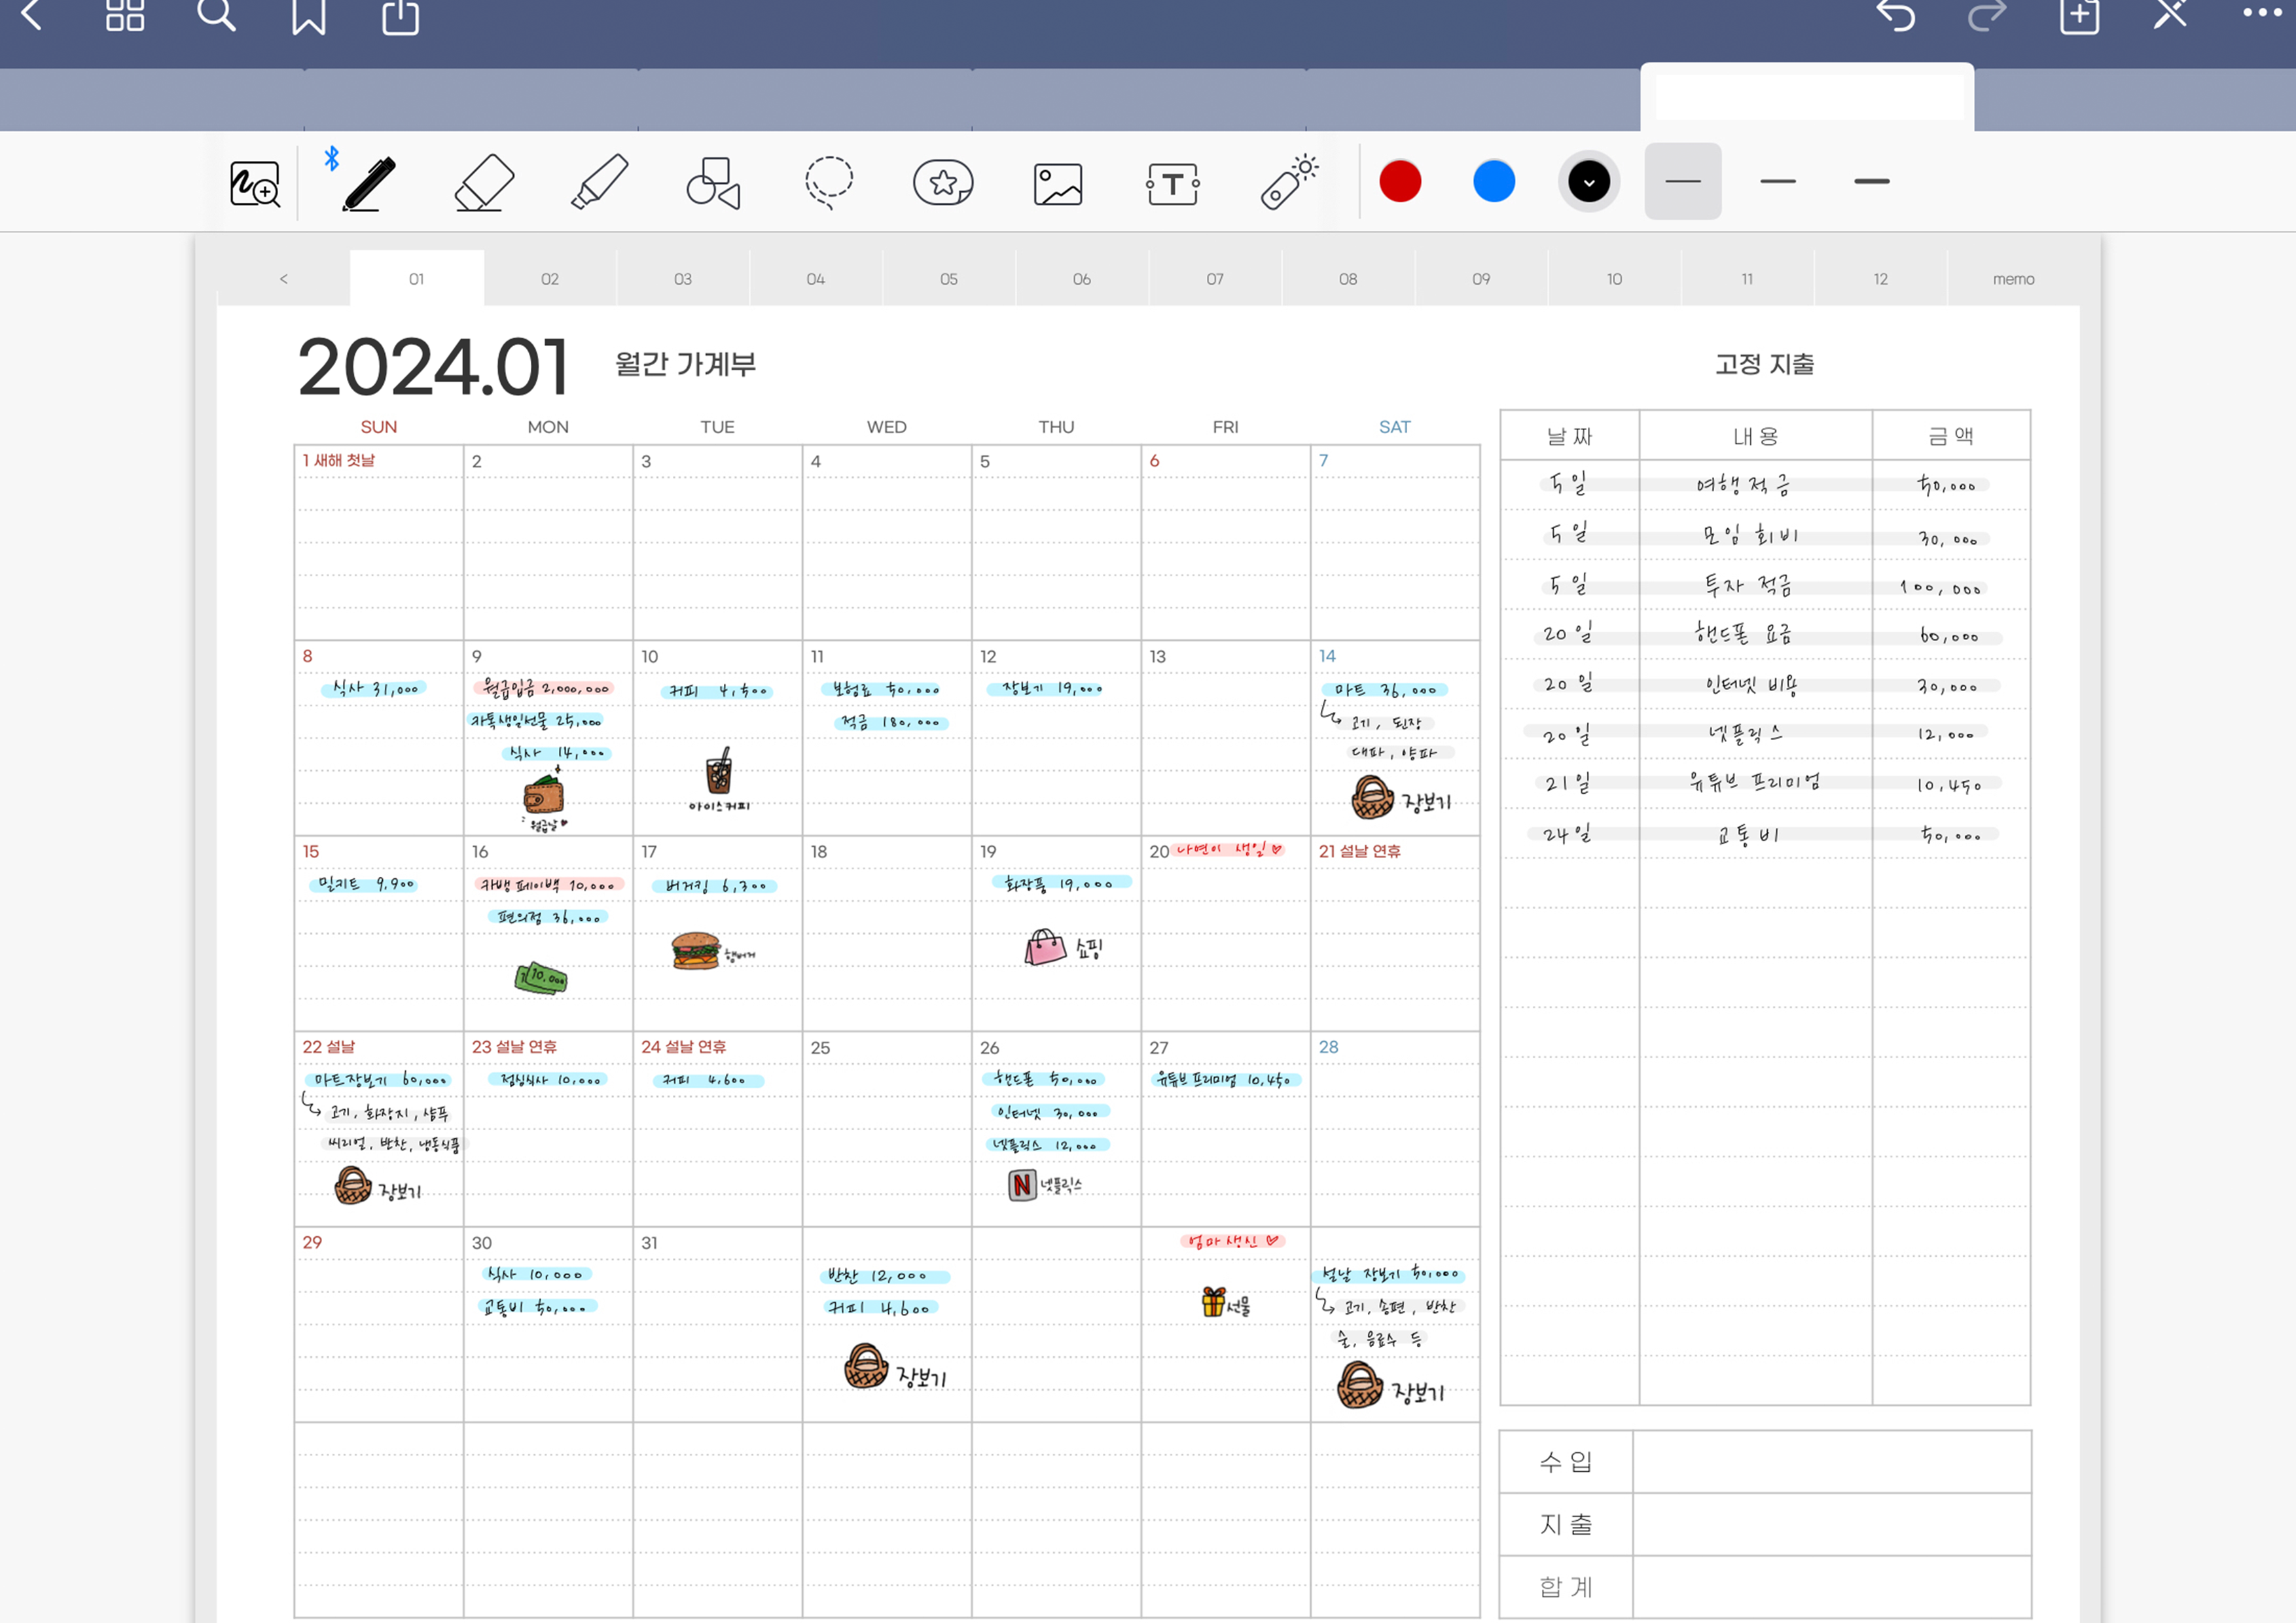The height and width of the screenshot is (1623, 2296).
Task: Click the Undo arrow
Action: point(1894,16)
